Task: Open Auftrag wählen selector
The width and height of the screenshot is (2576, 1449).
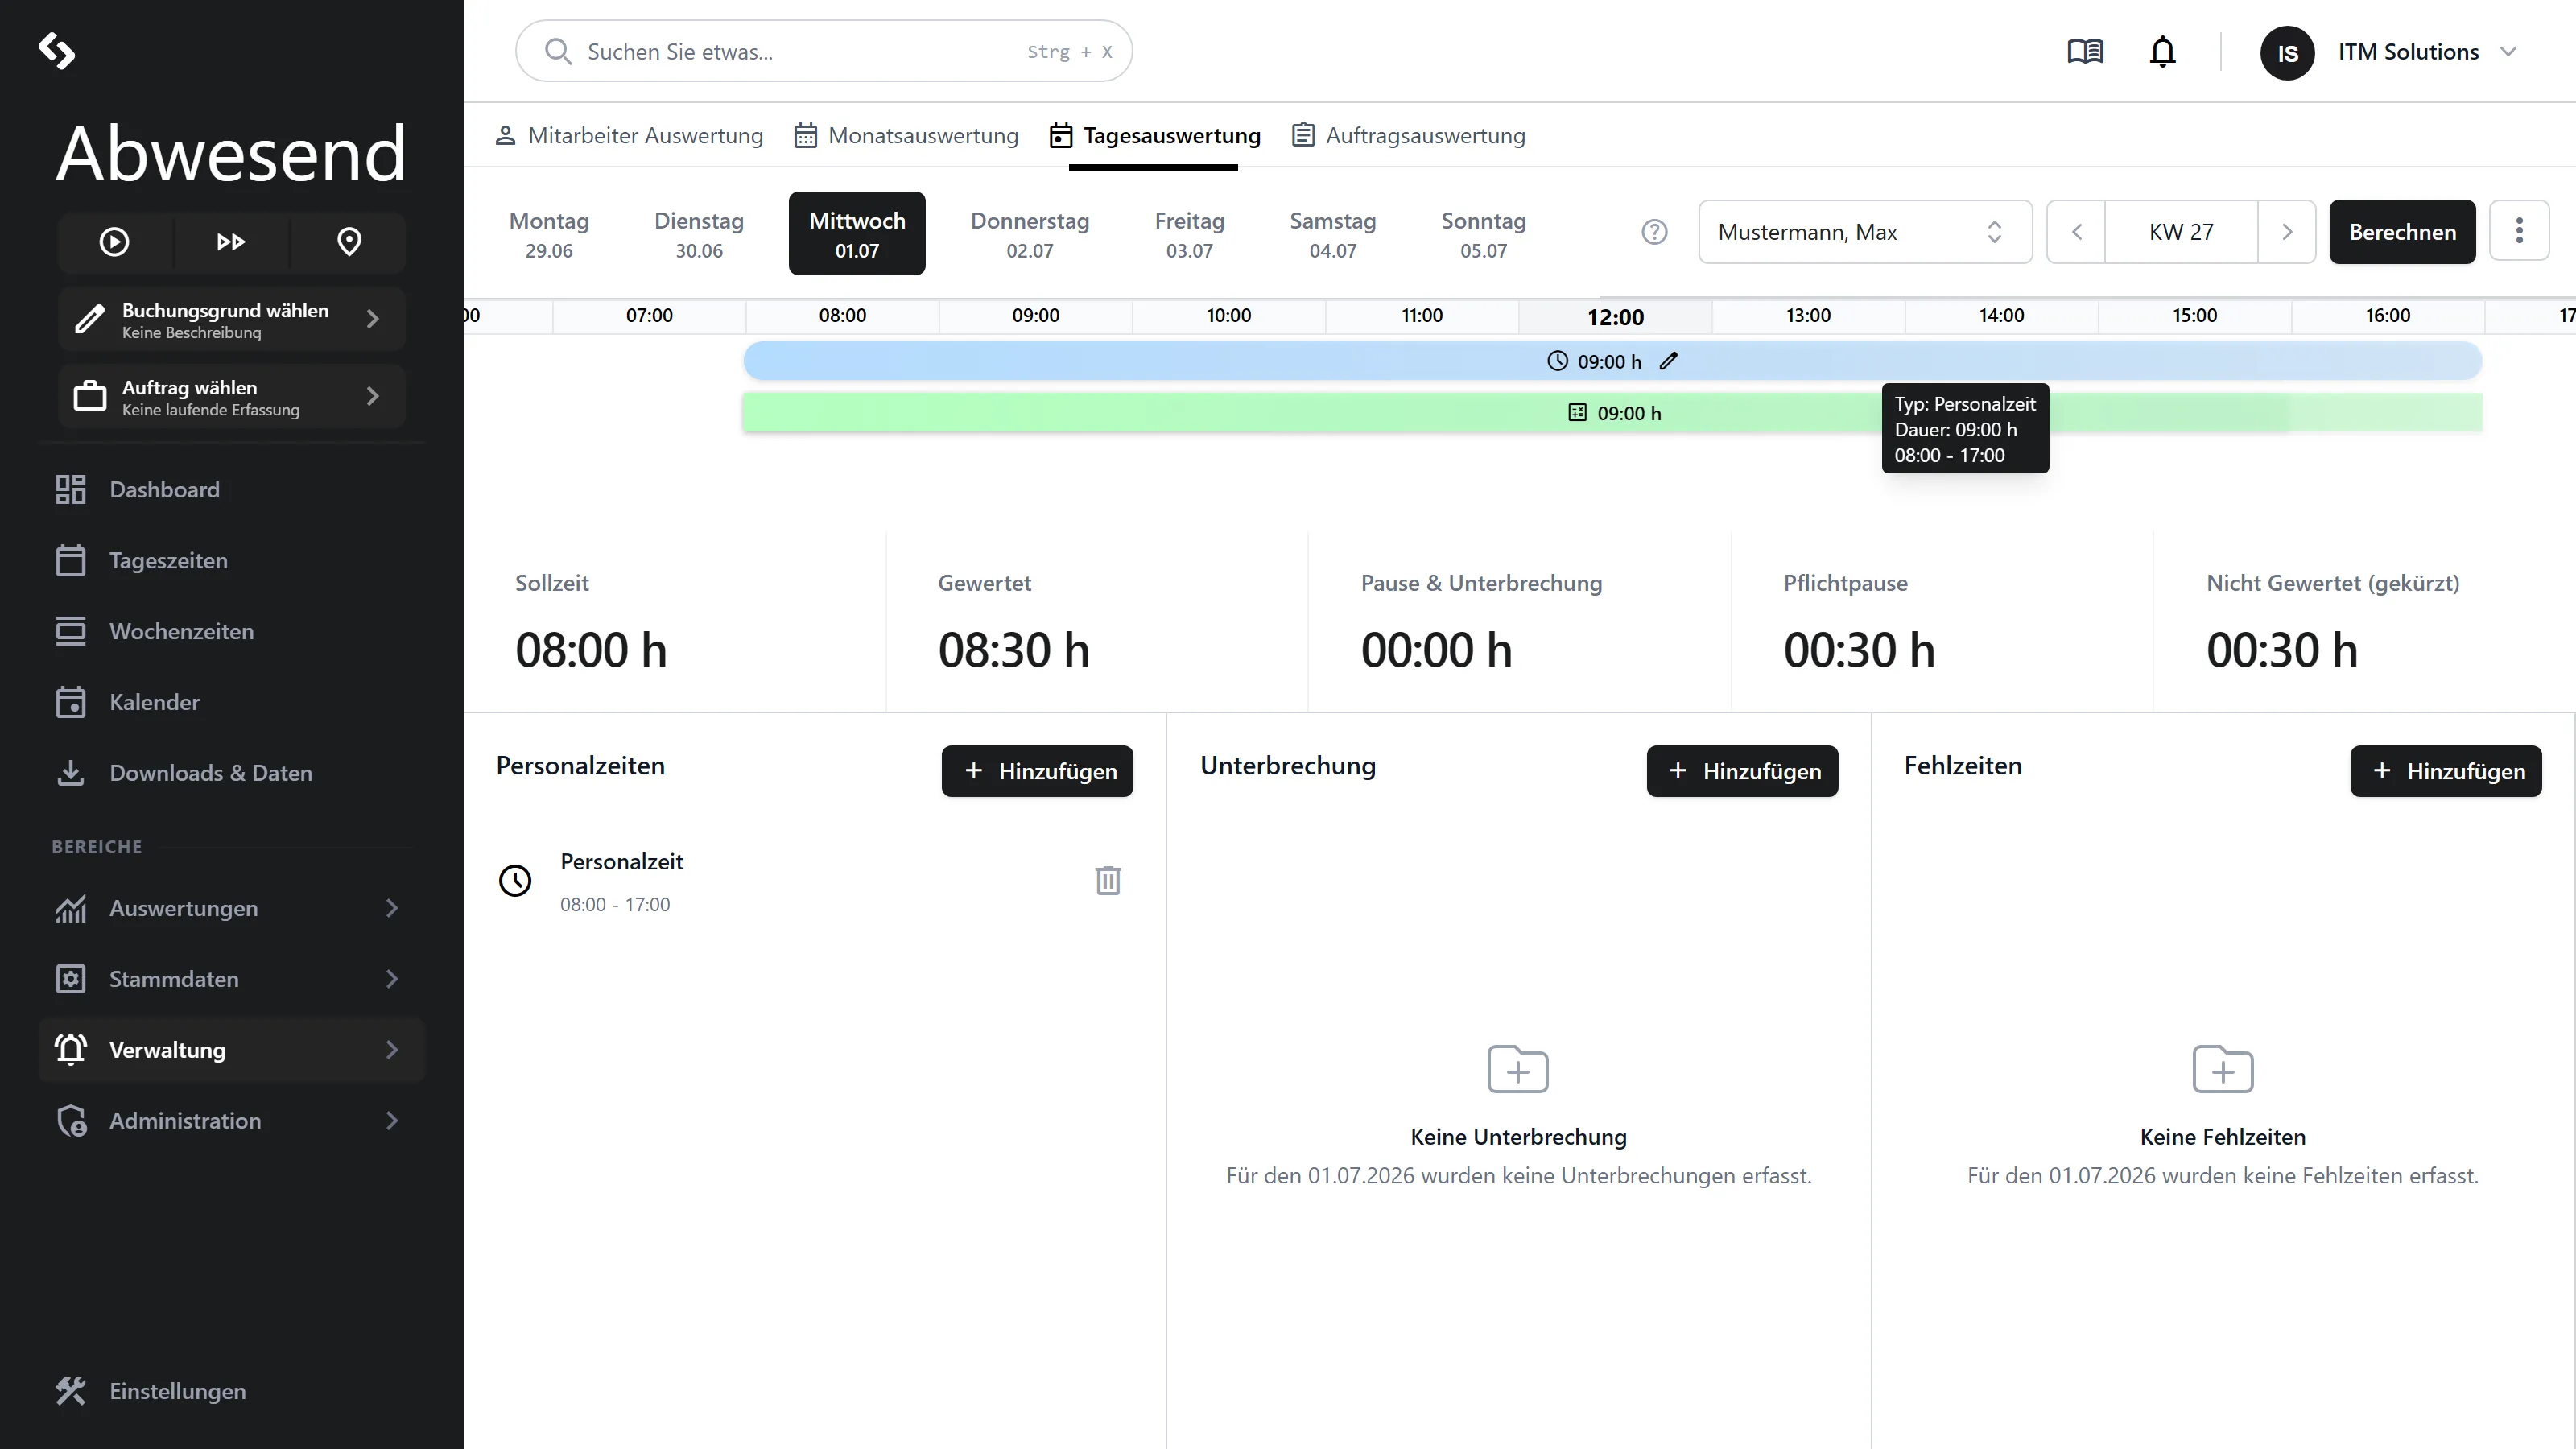Action: click(232, 397)
